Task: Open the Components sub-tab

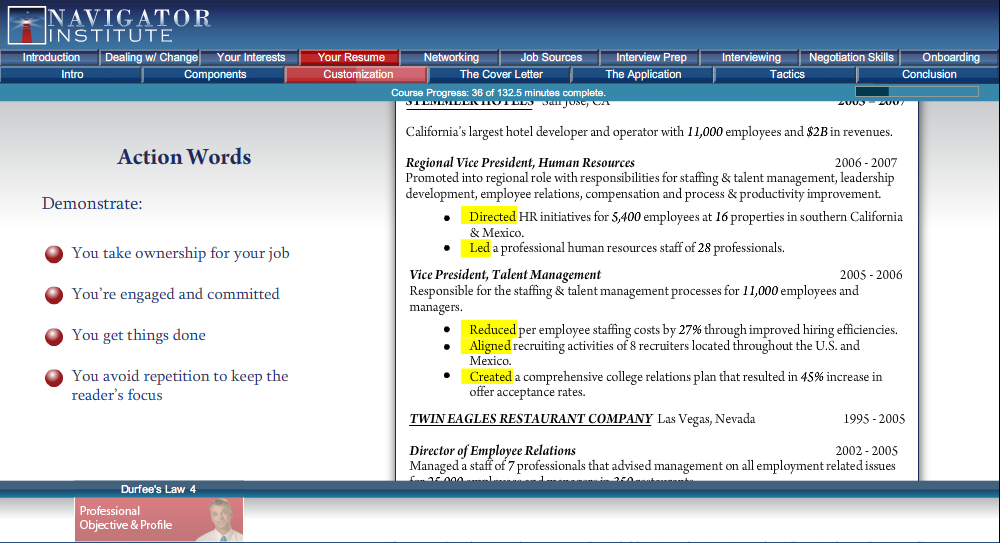Action: [x=215, y=74]
